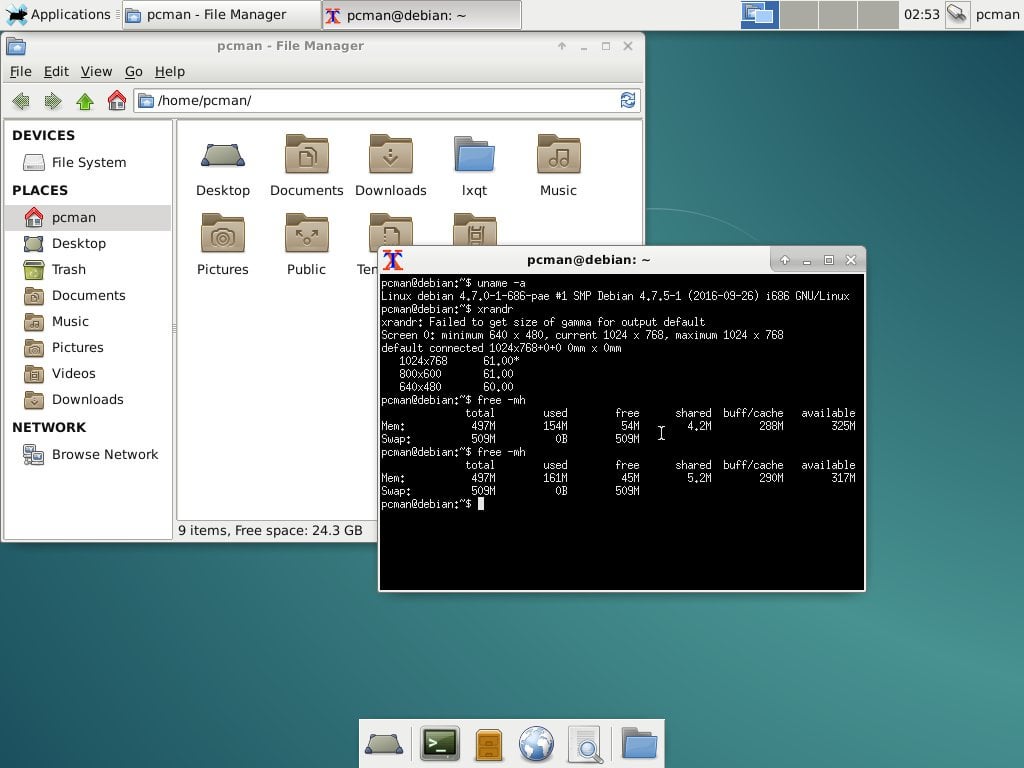Viewport: 1024px width, 768px height.
Task: Open the Applications menu
Action: pyautogui.click(x=60, y=14)
